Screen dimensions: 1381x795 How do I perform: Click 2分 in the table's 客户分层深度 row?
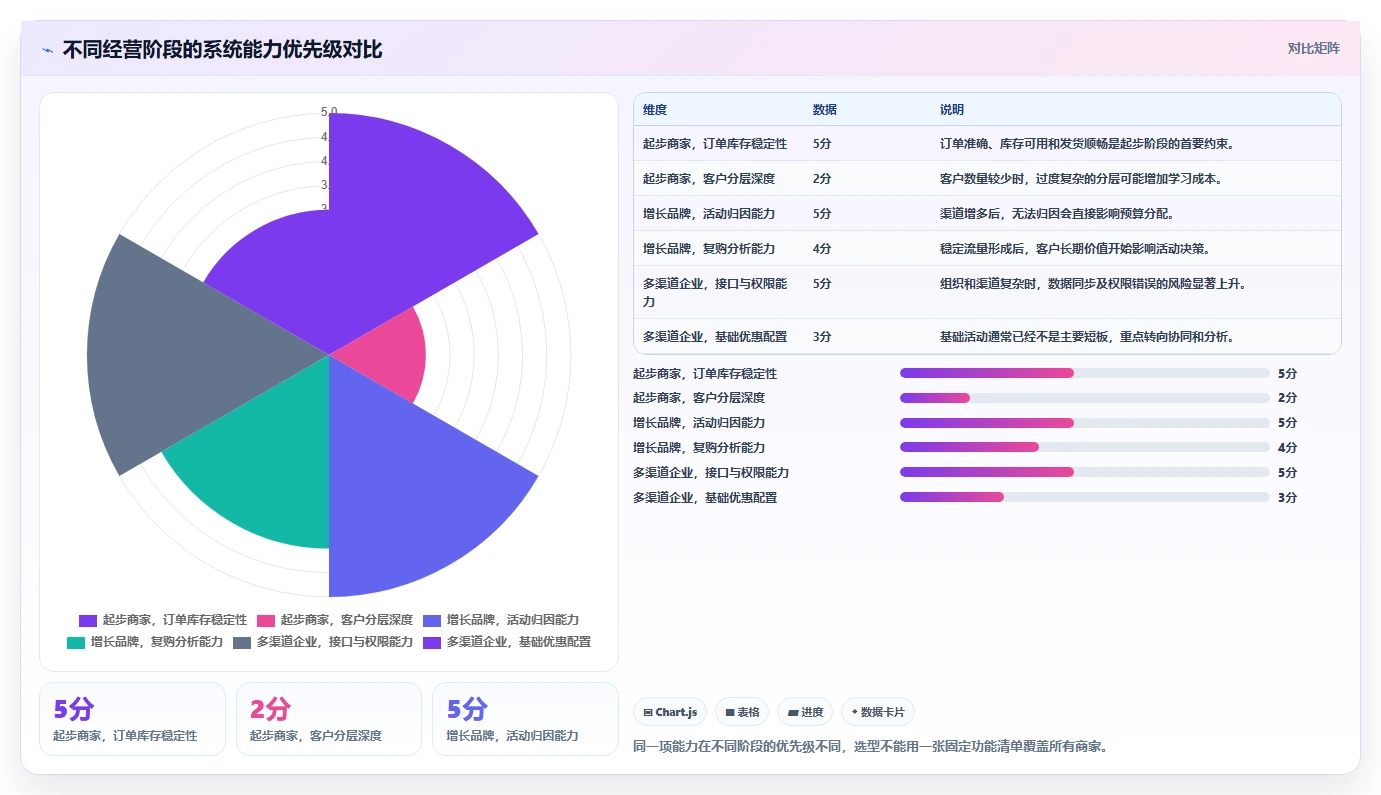click(822, 179)
